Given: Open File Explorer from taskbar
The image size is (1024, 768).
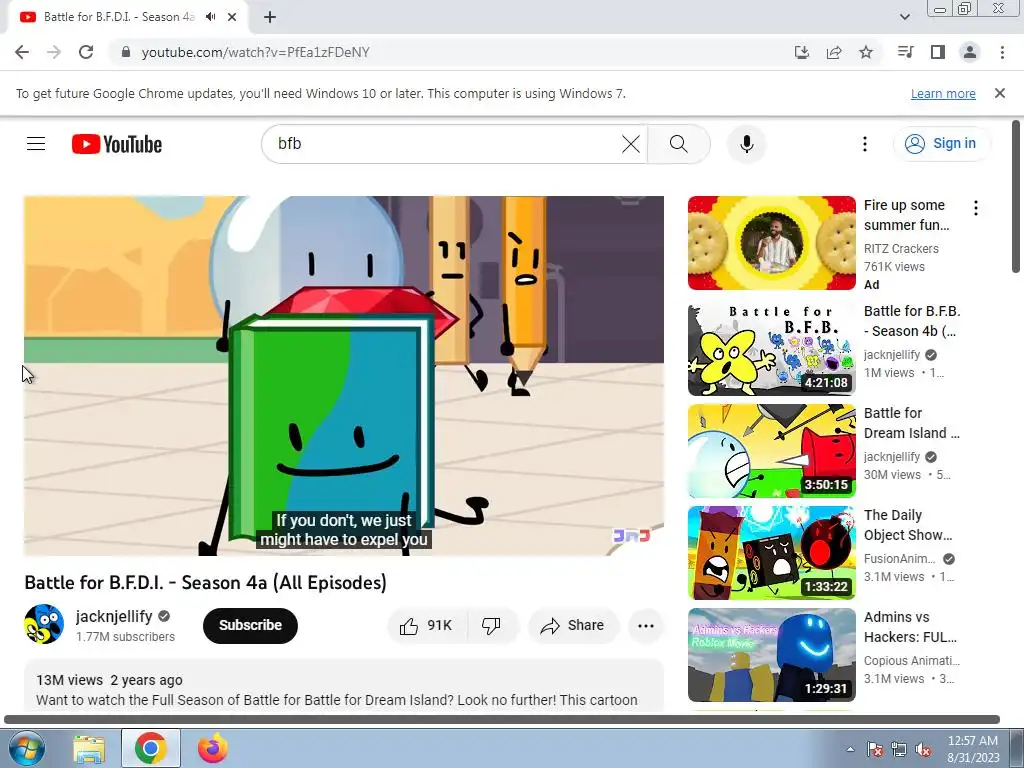Looking at the screenshot, I should pyautogui.click(x=89, y=748).
